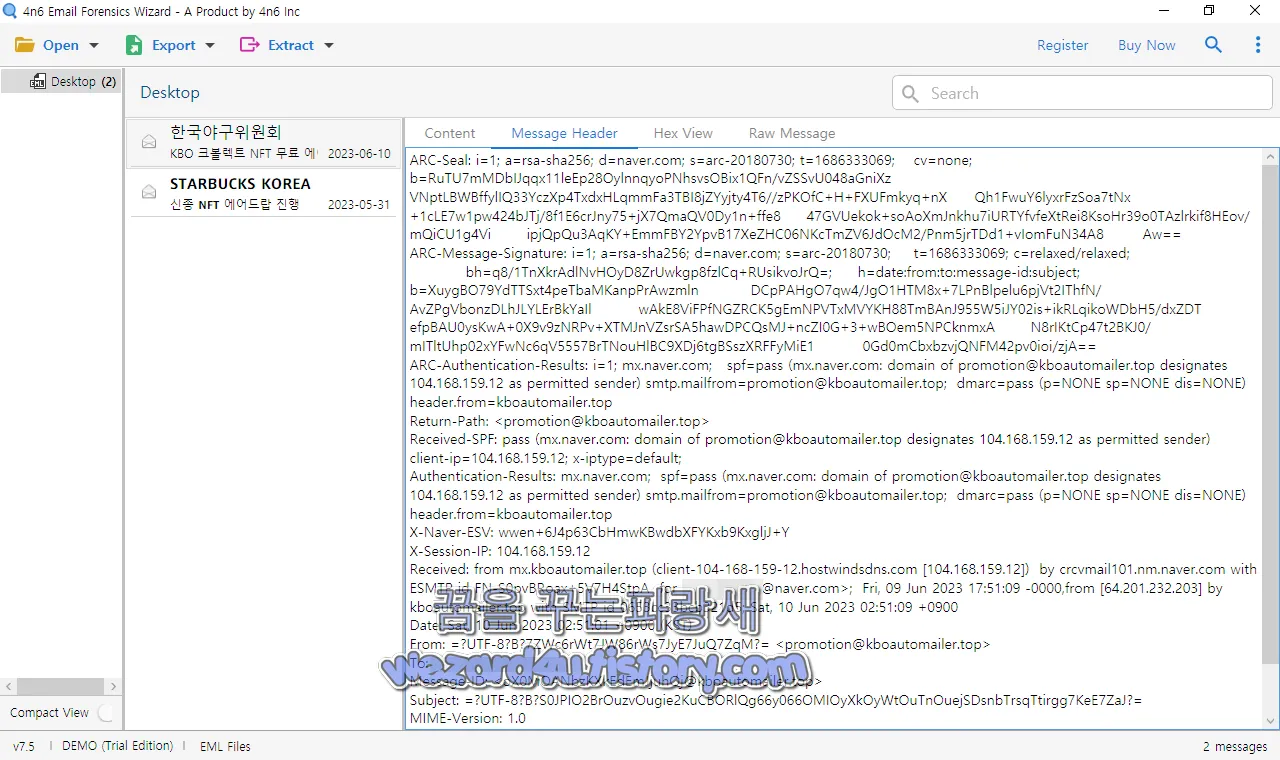Select the Desktop (2) tree item
The image size is (1280, 760).
coord(60,81)
